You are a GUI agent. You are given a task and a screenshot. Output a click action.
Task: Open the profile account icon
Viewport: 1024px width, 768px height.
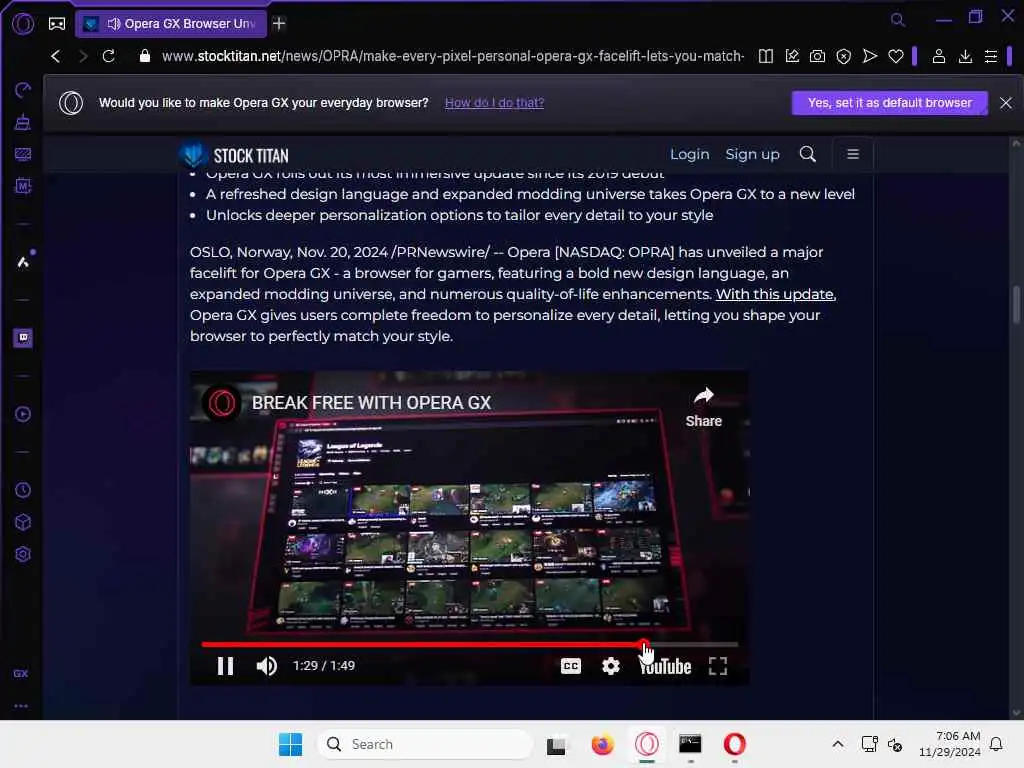[x=938, y=56]
